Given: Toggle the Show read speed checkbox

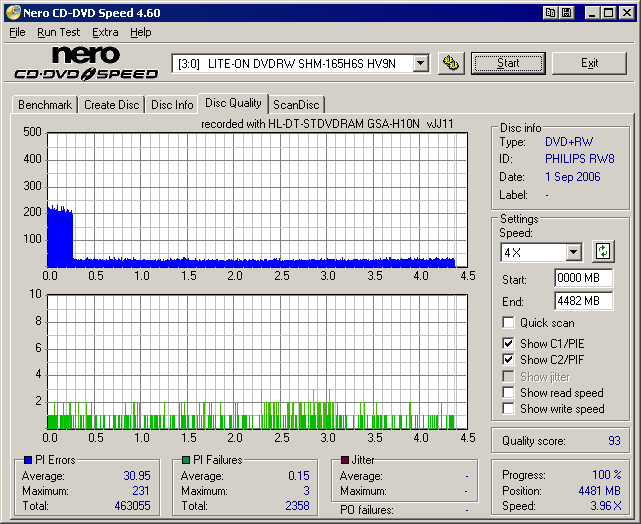Looking at the screenshot, I should pyautogui.click(x=509, y=393).
